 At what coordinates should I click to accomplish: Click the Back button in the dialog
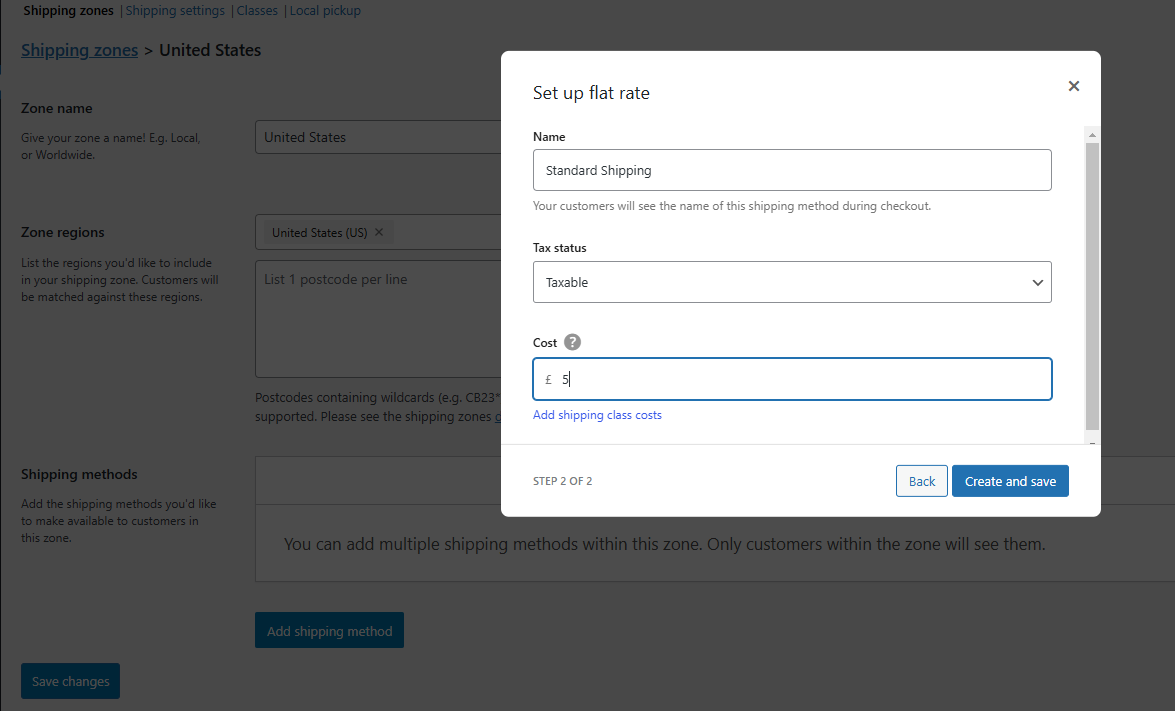pyautogui.click(x=921, y=481)
